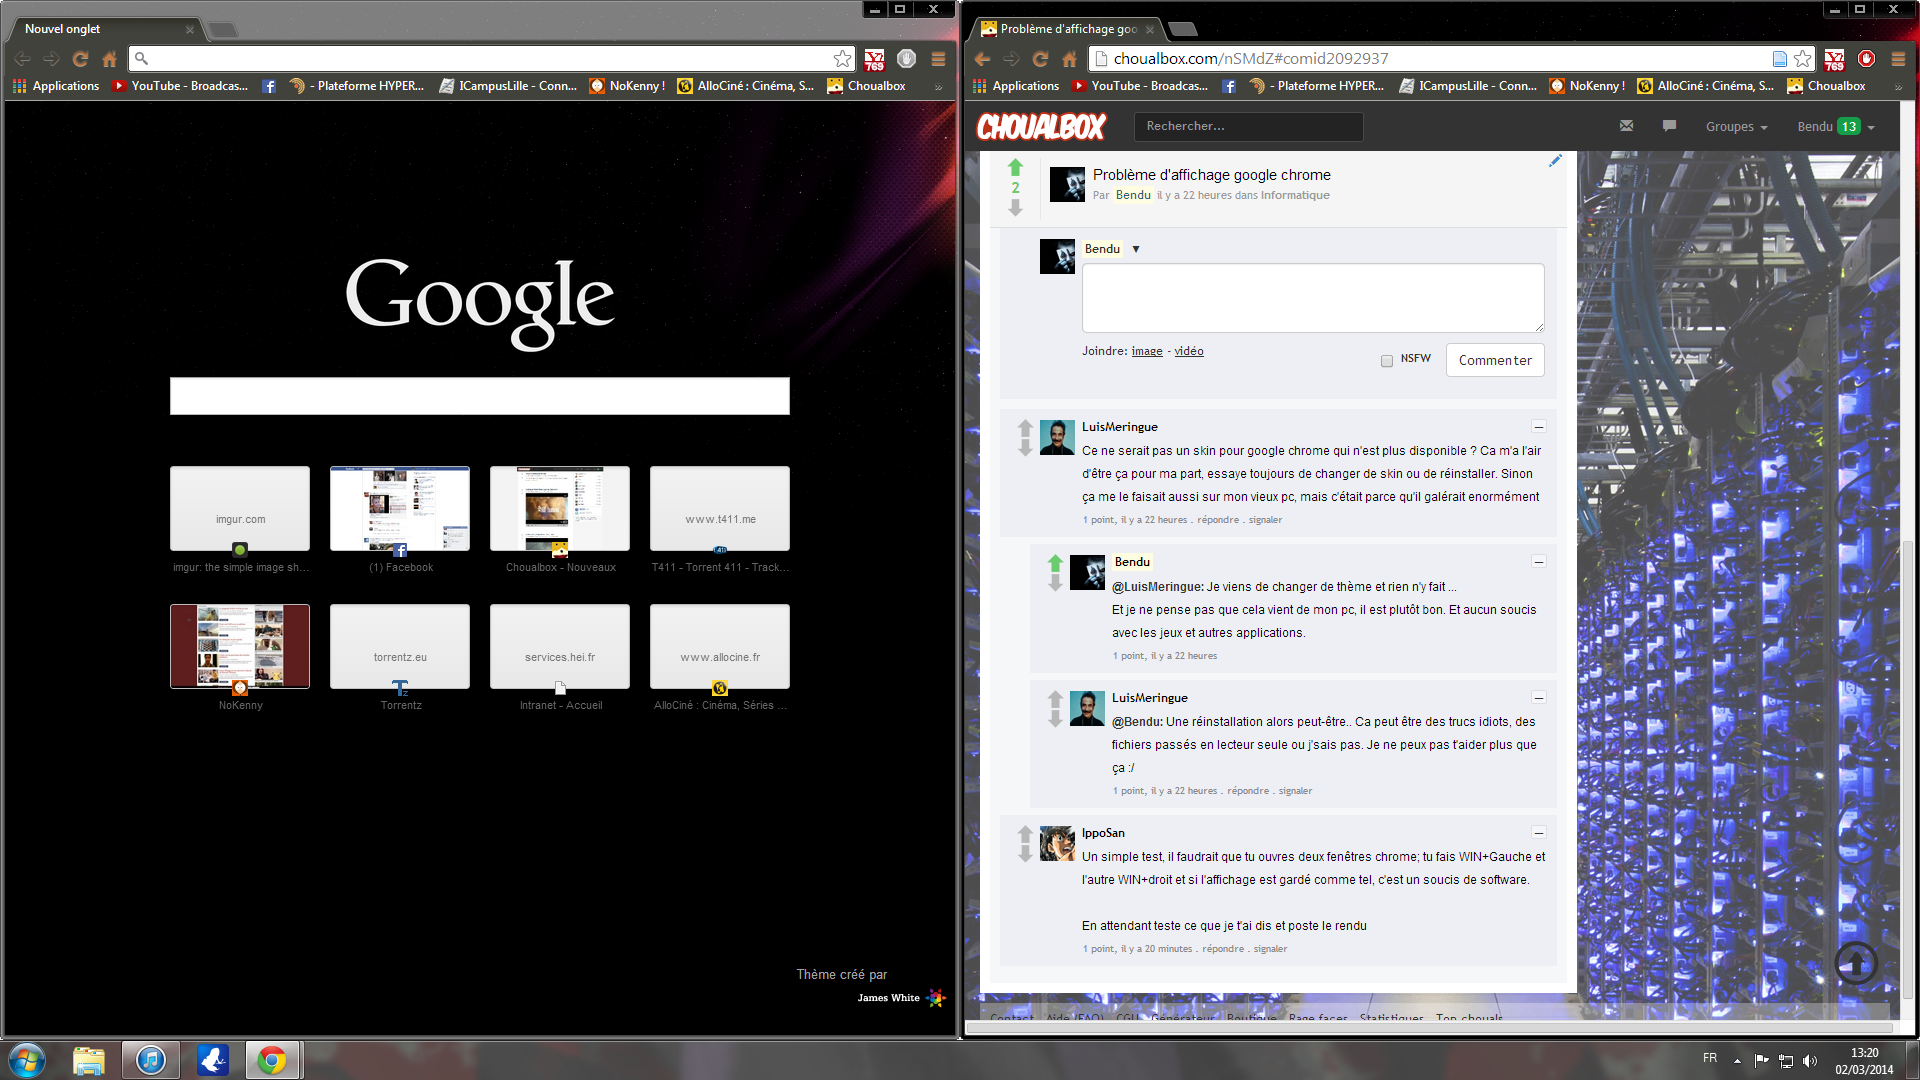
Task: Open the chat bubble notifications icon
Action: coord(1669,126)
